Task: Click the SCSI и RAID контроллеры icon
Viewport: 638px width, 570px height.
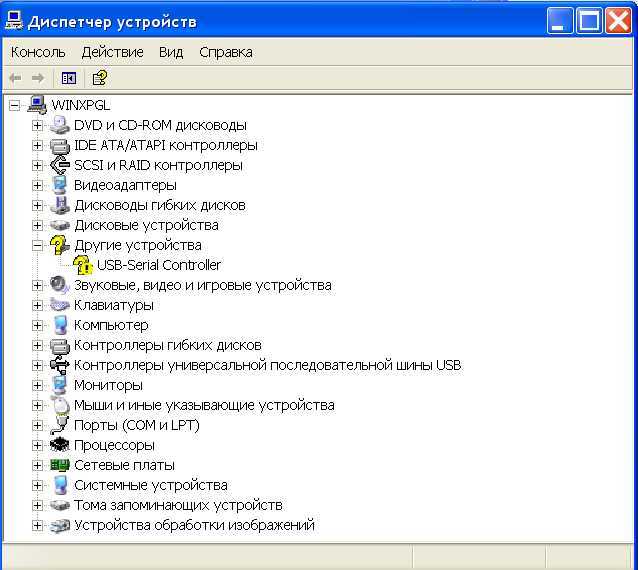Action: [x=60, y=165]
